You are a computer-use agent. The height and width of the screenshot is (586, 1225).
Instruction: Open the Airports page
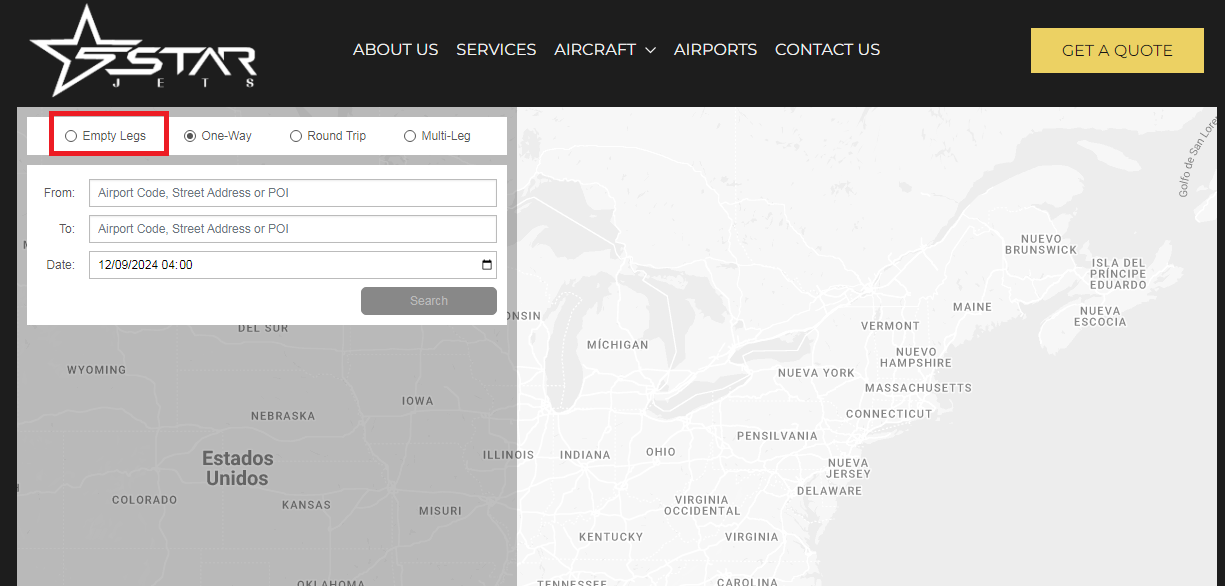coord(715,49)
